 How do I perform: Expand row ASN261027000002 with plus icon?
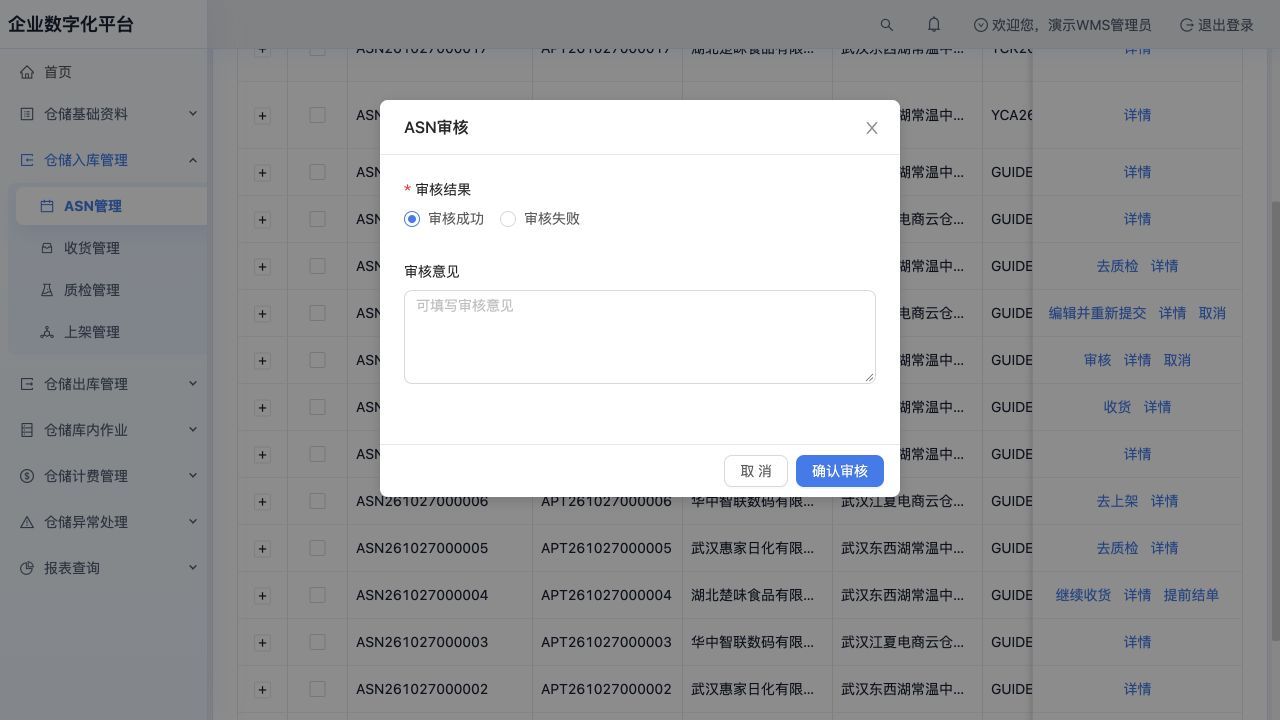click(x=262, y=690)
